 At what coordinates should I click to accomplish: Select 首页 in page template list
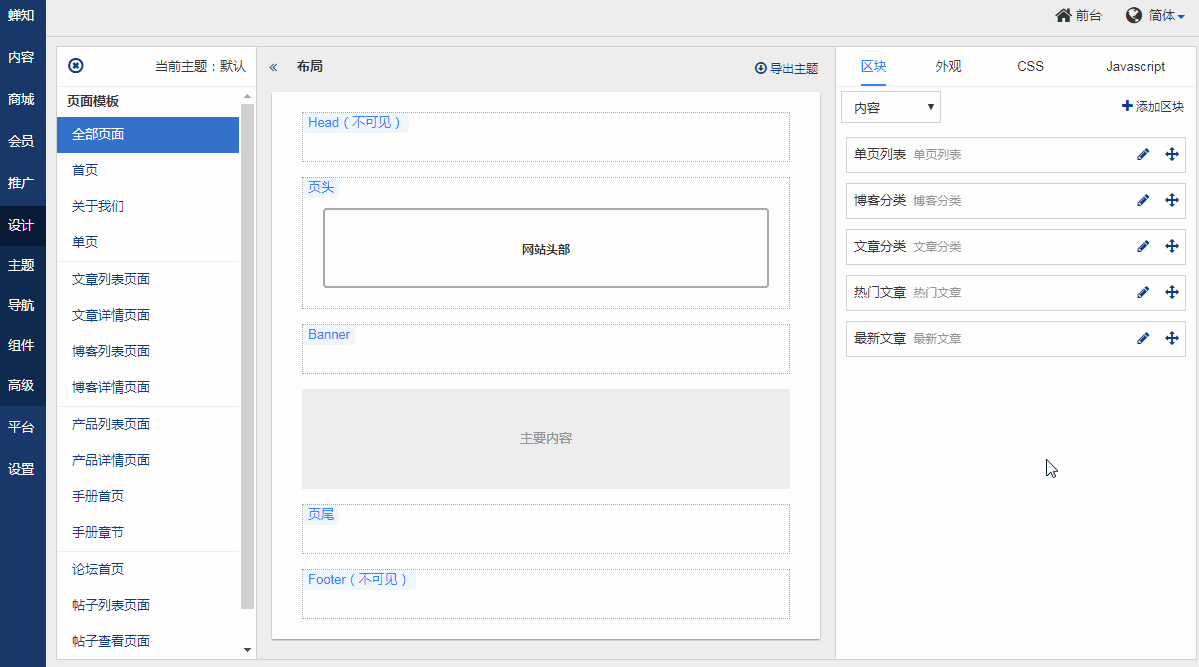click(x=85, y=170)
